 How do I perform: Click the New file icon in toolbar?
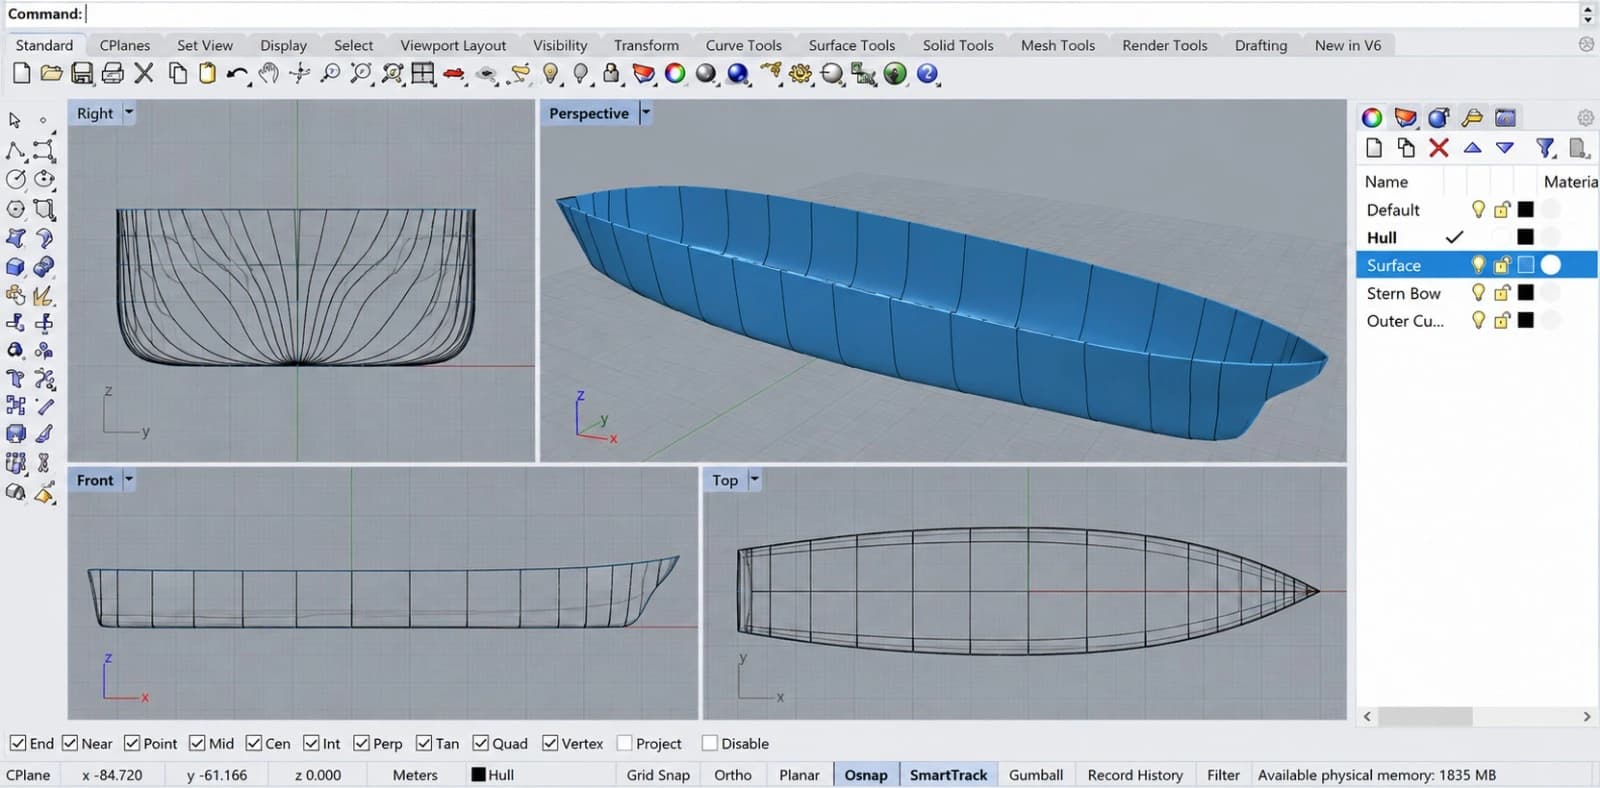pos(21,73)
